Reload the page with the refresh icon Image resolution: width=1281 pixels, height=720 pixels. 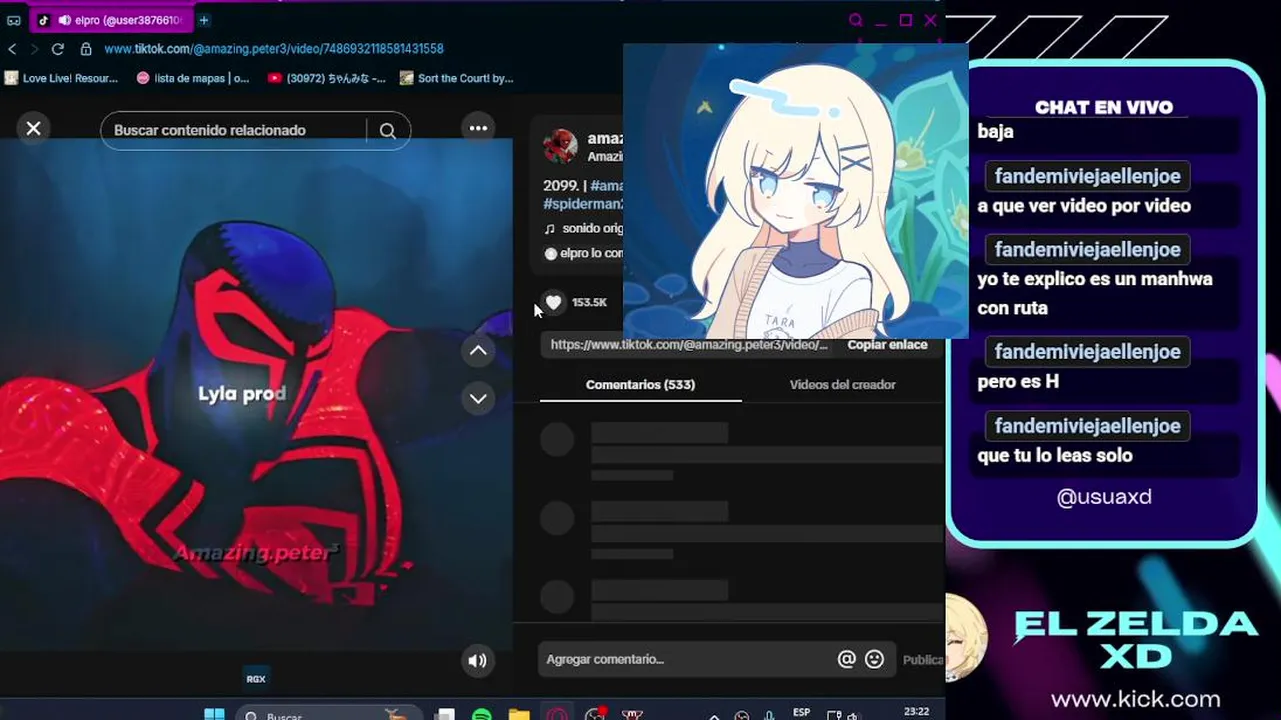point(58,49)
